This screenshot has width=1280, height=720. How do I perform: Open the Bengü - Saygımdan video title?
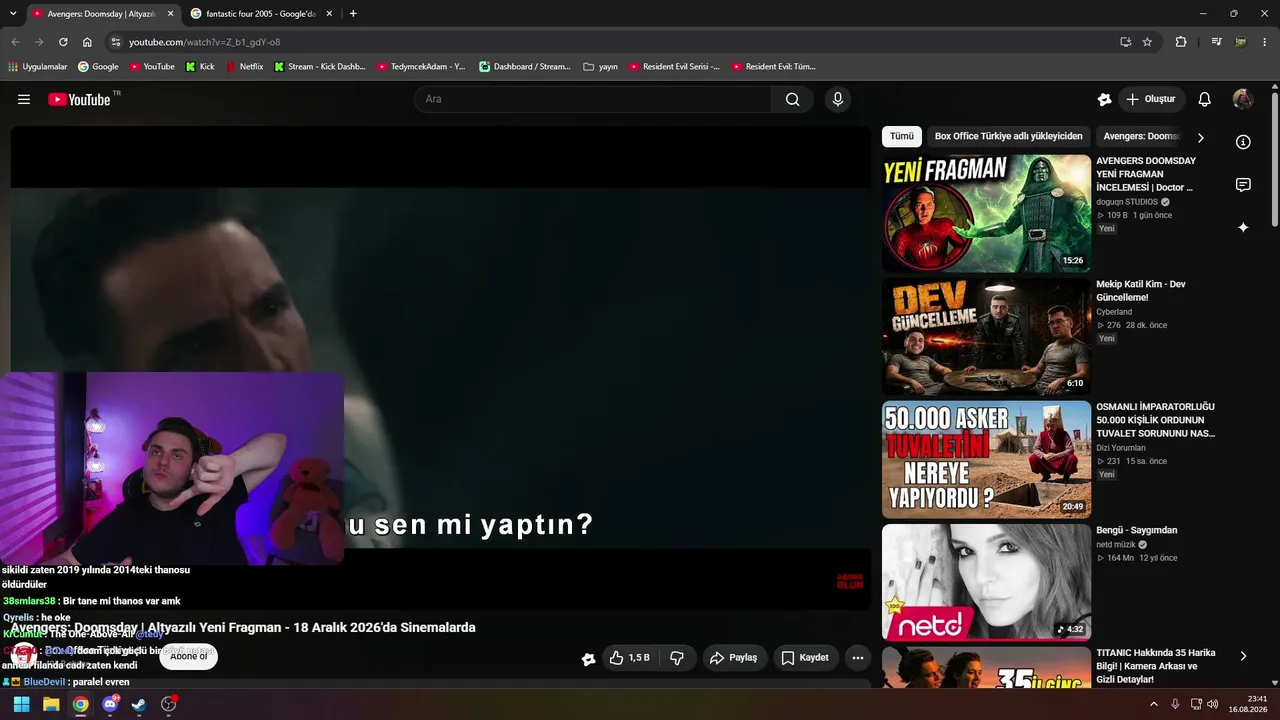click(x=1137, y=530)
